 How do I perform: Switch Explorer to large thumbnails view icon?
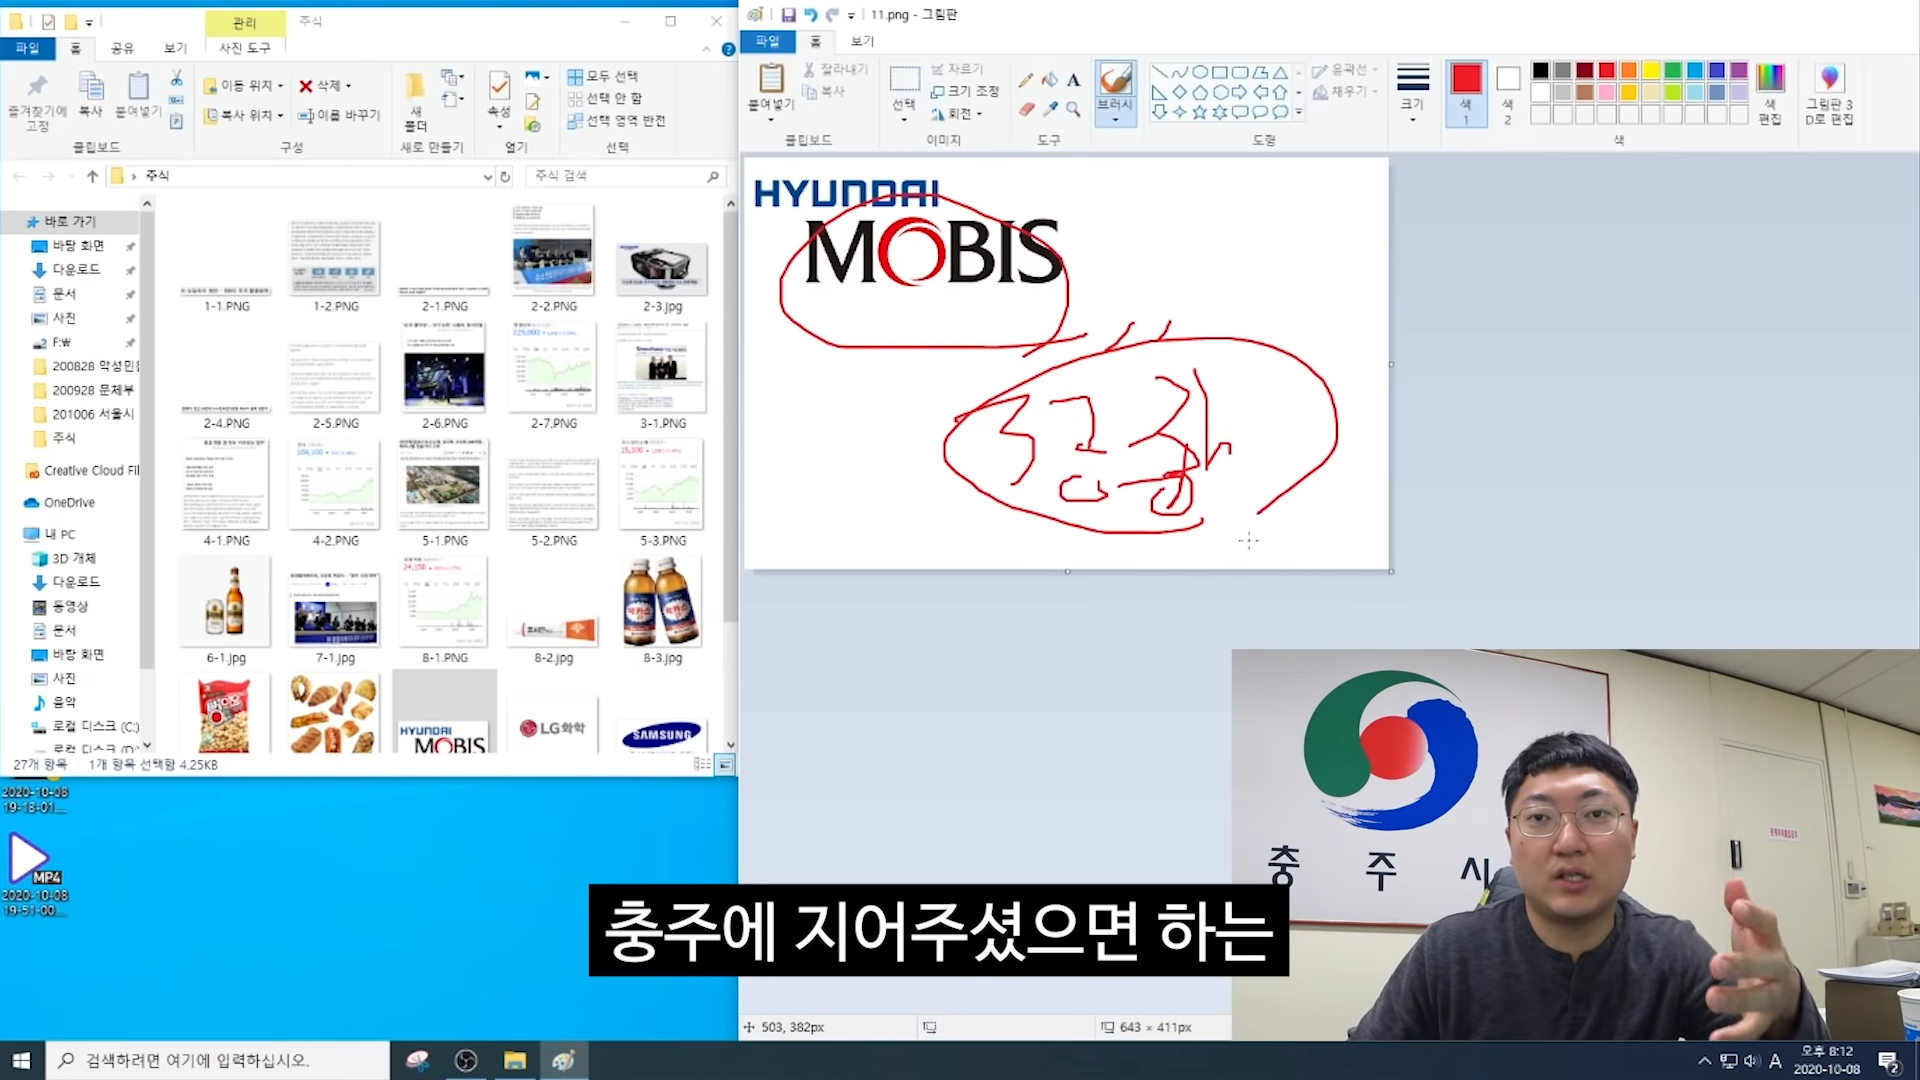pyautogui.click(x=725, y=764)
